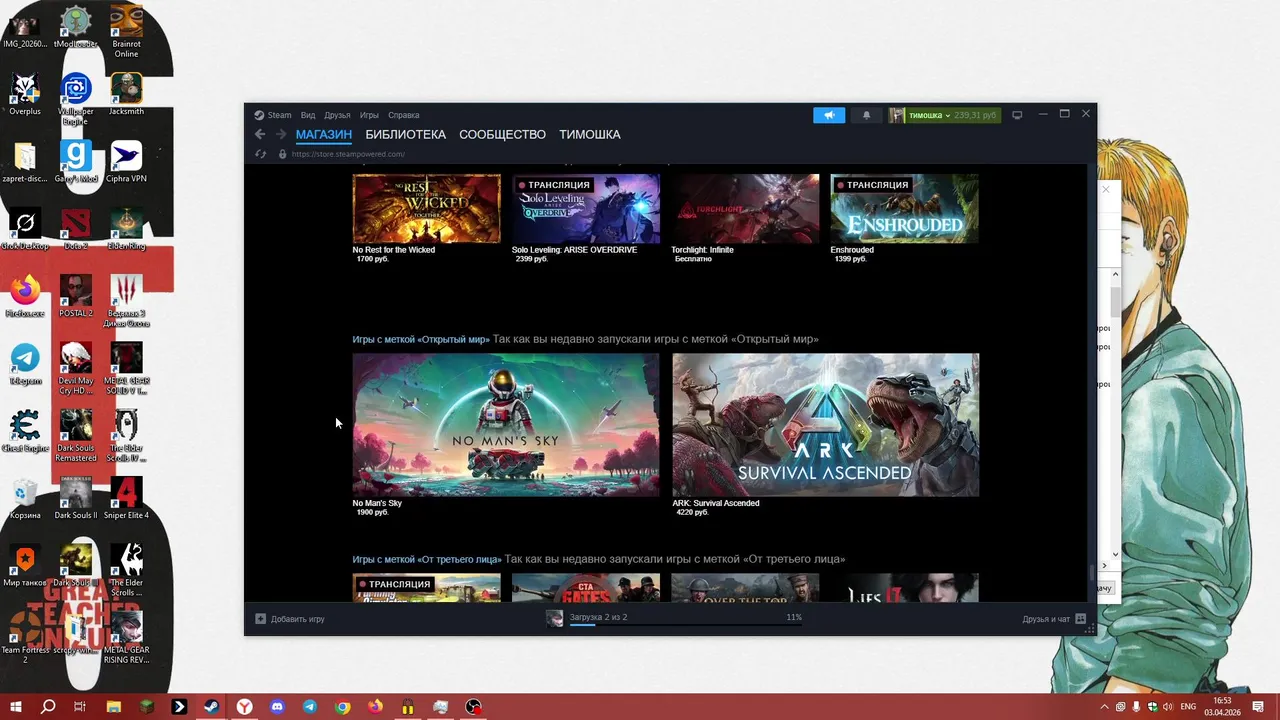Click the store URL address field
This screenshot has width=1280, height=720.
point(348,154)
